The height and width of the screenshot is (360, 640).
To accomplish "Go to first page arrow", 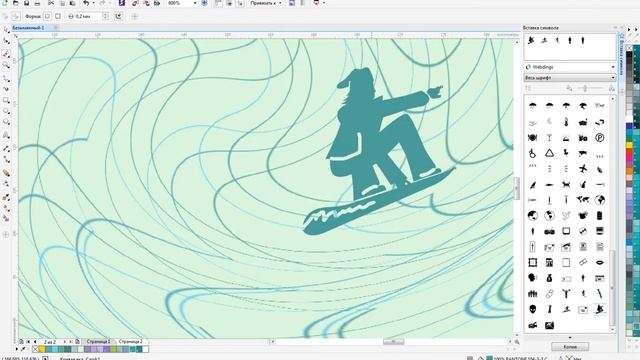I will [28, 342].
